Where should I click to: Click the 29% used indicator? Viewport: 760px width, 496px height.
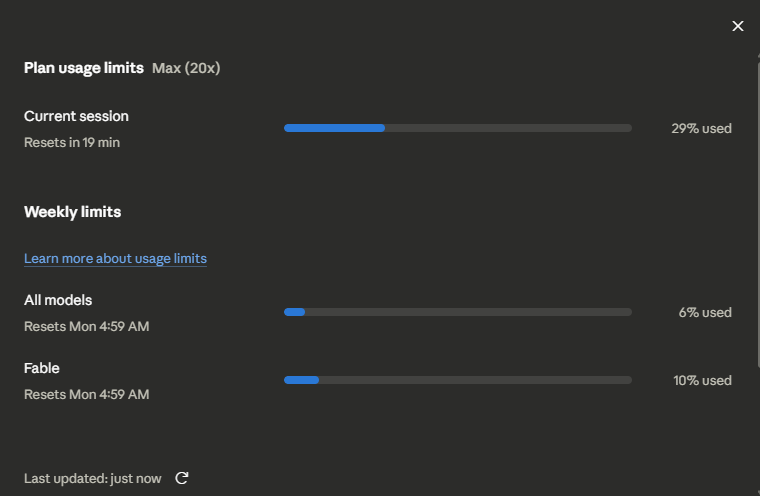coord(701,128)
